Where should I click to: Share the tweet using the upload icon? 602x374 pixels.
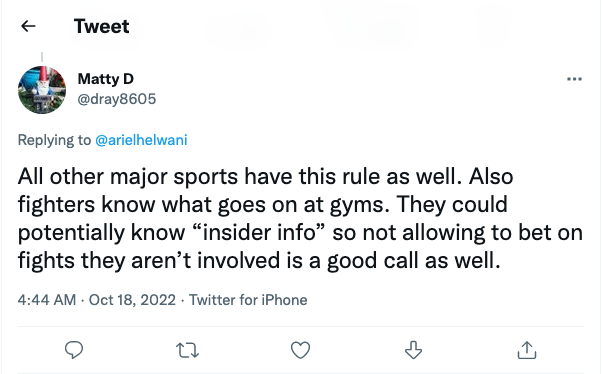(x=527, y=349)
